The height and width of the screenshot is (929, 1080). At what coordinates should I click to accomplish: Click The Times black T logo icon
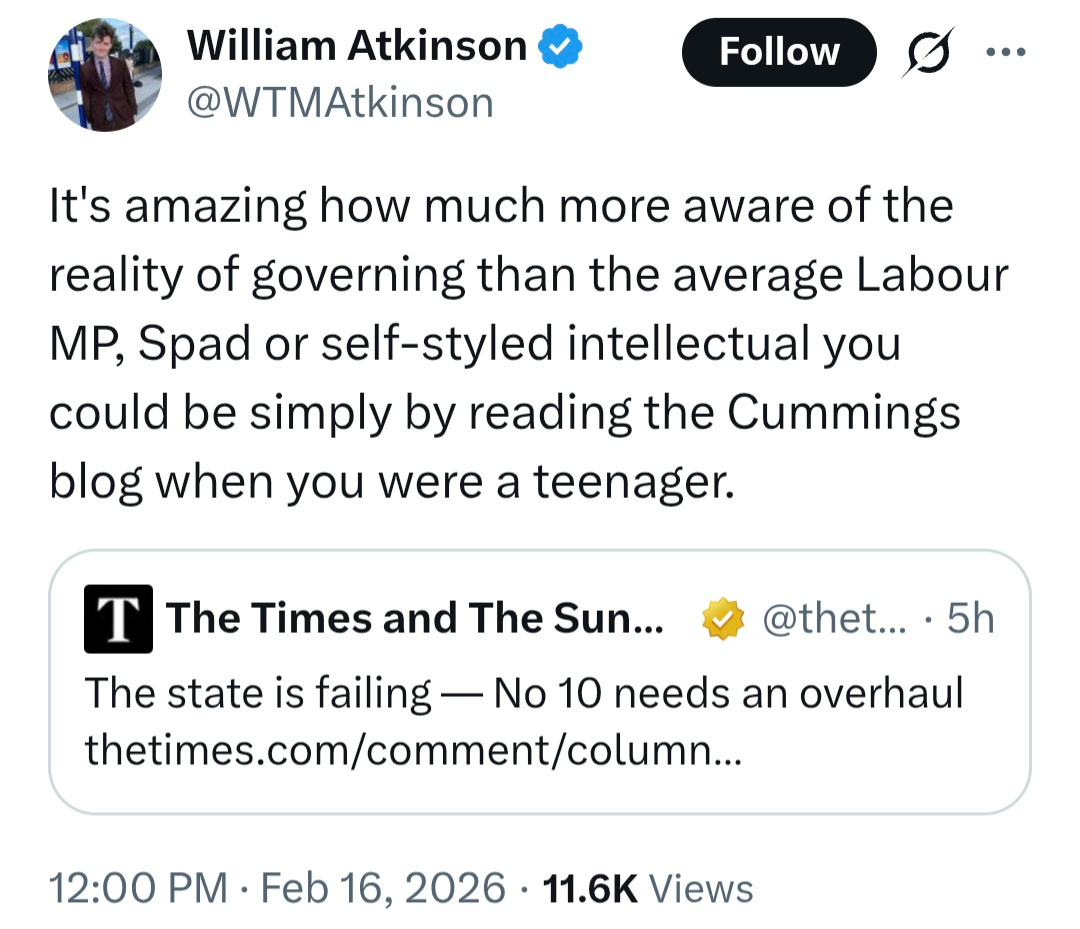pyautogui.click(x=118, y=618)
